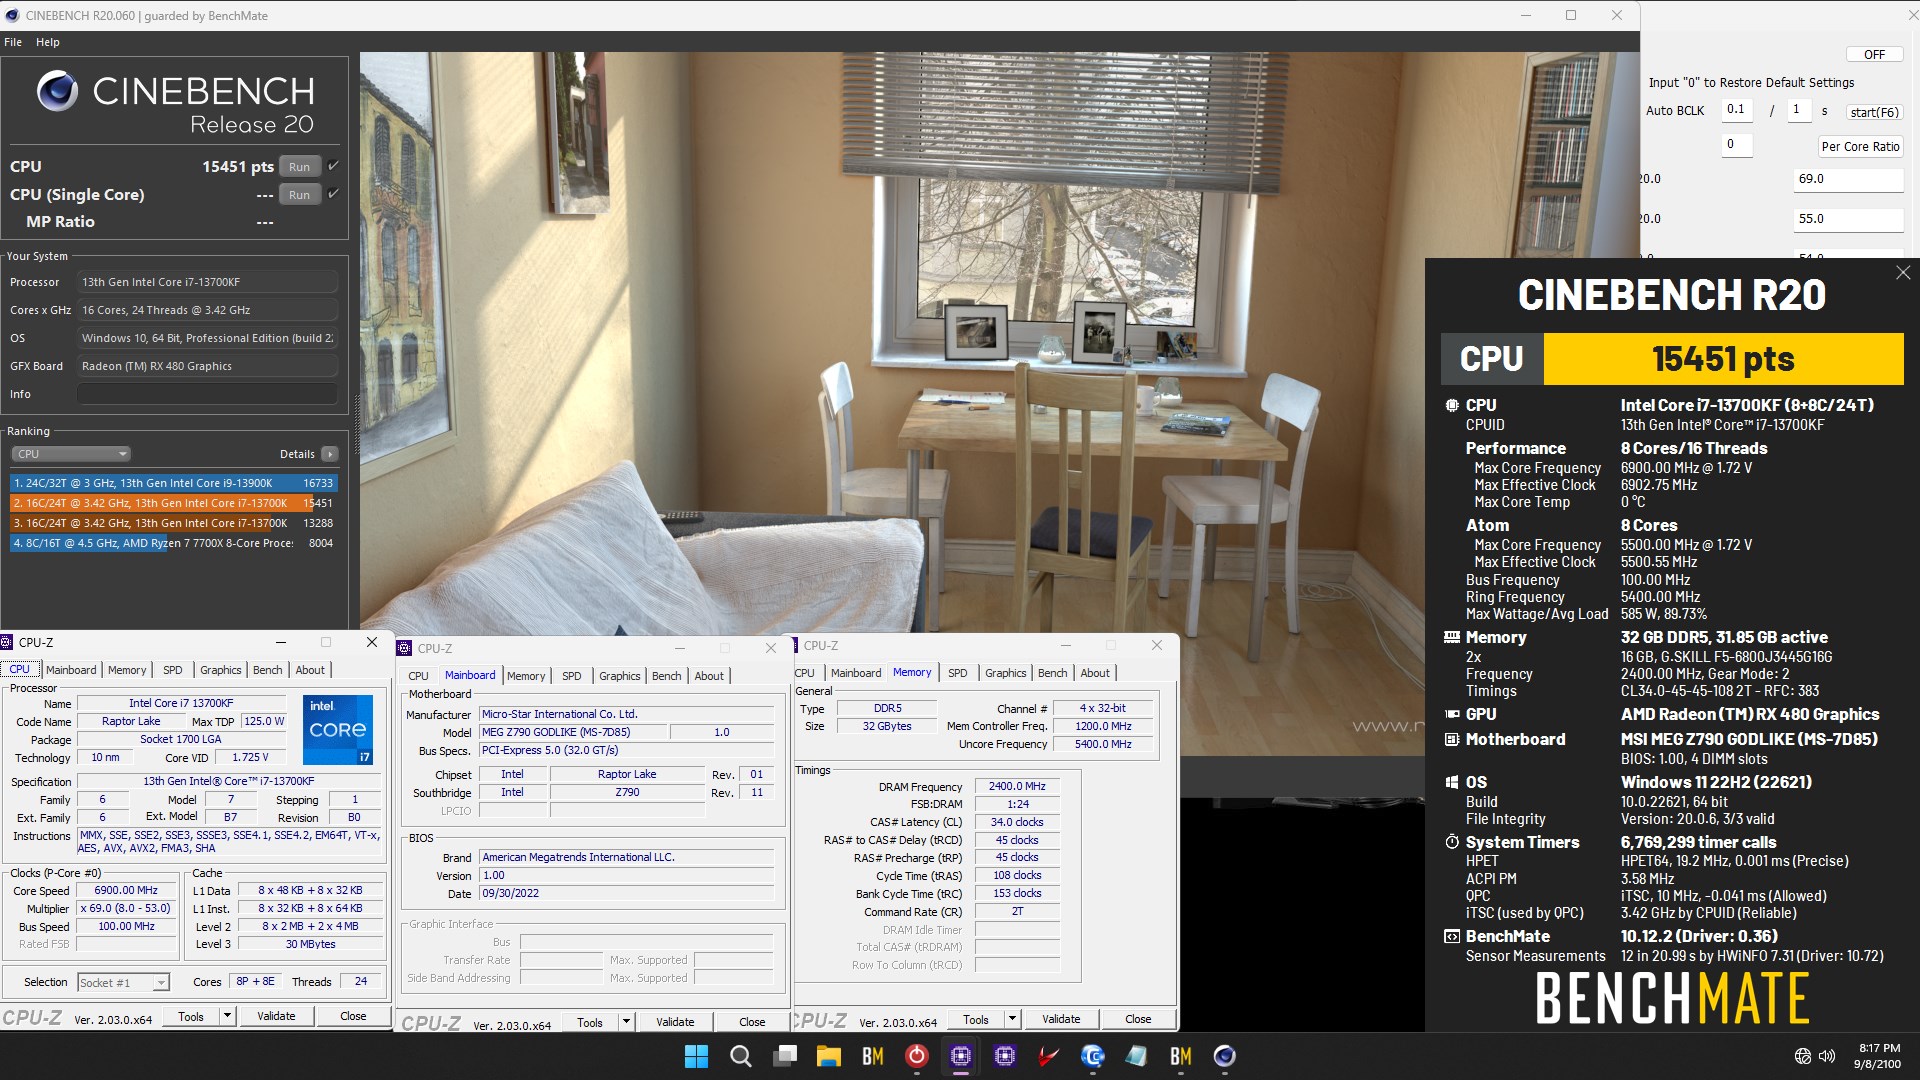Click the second CPU-Z taskbar icon
Image resolution: width=1920 pixels, height=1080 pixels.
[x=1005, y=1056]
